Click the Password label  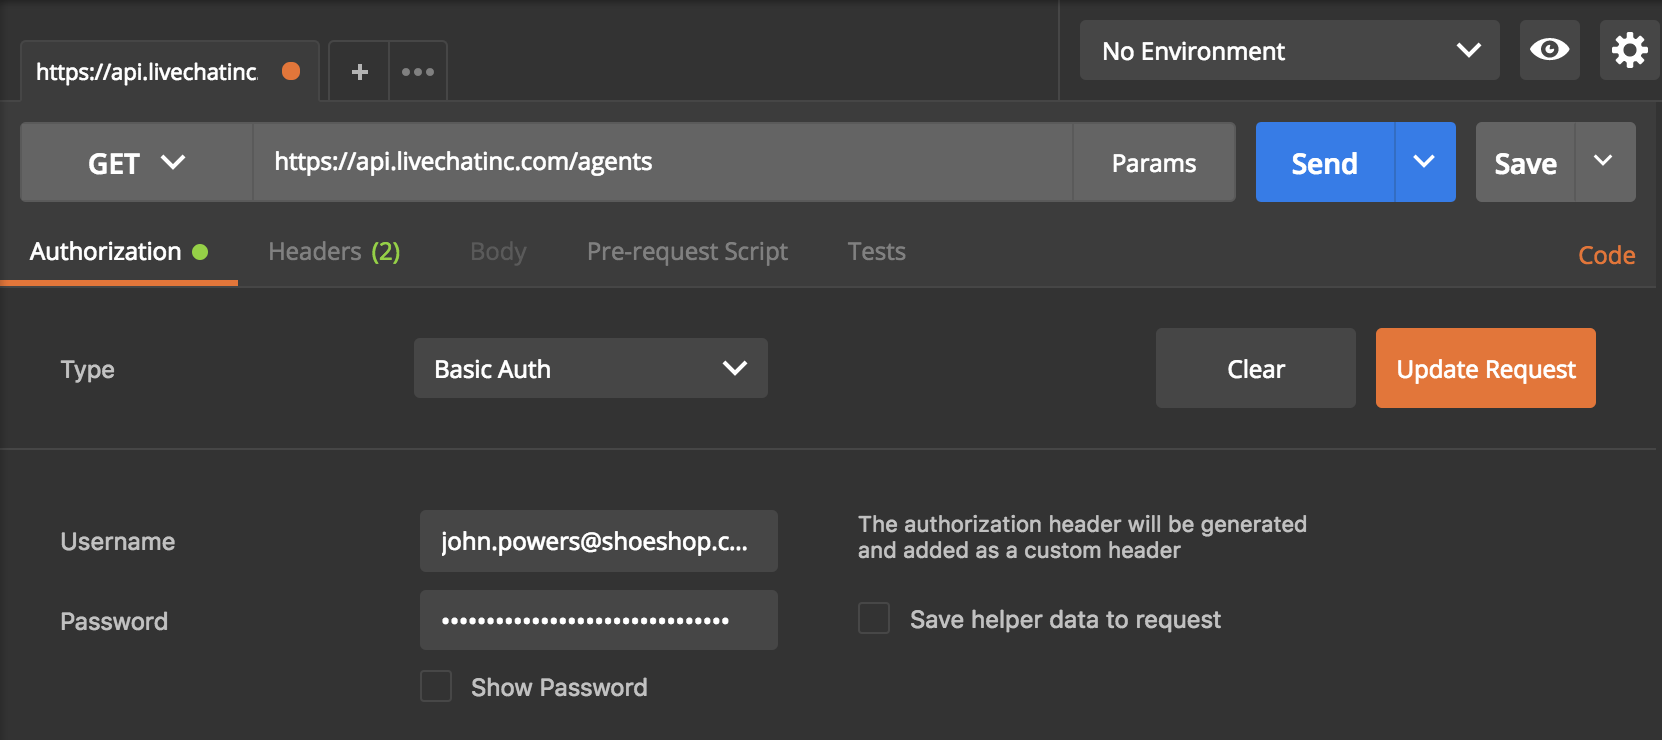(x=114, y=622)
